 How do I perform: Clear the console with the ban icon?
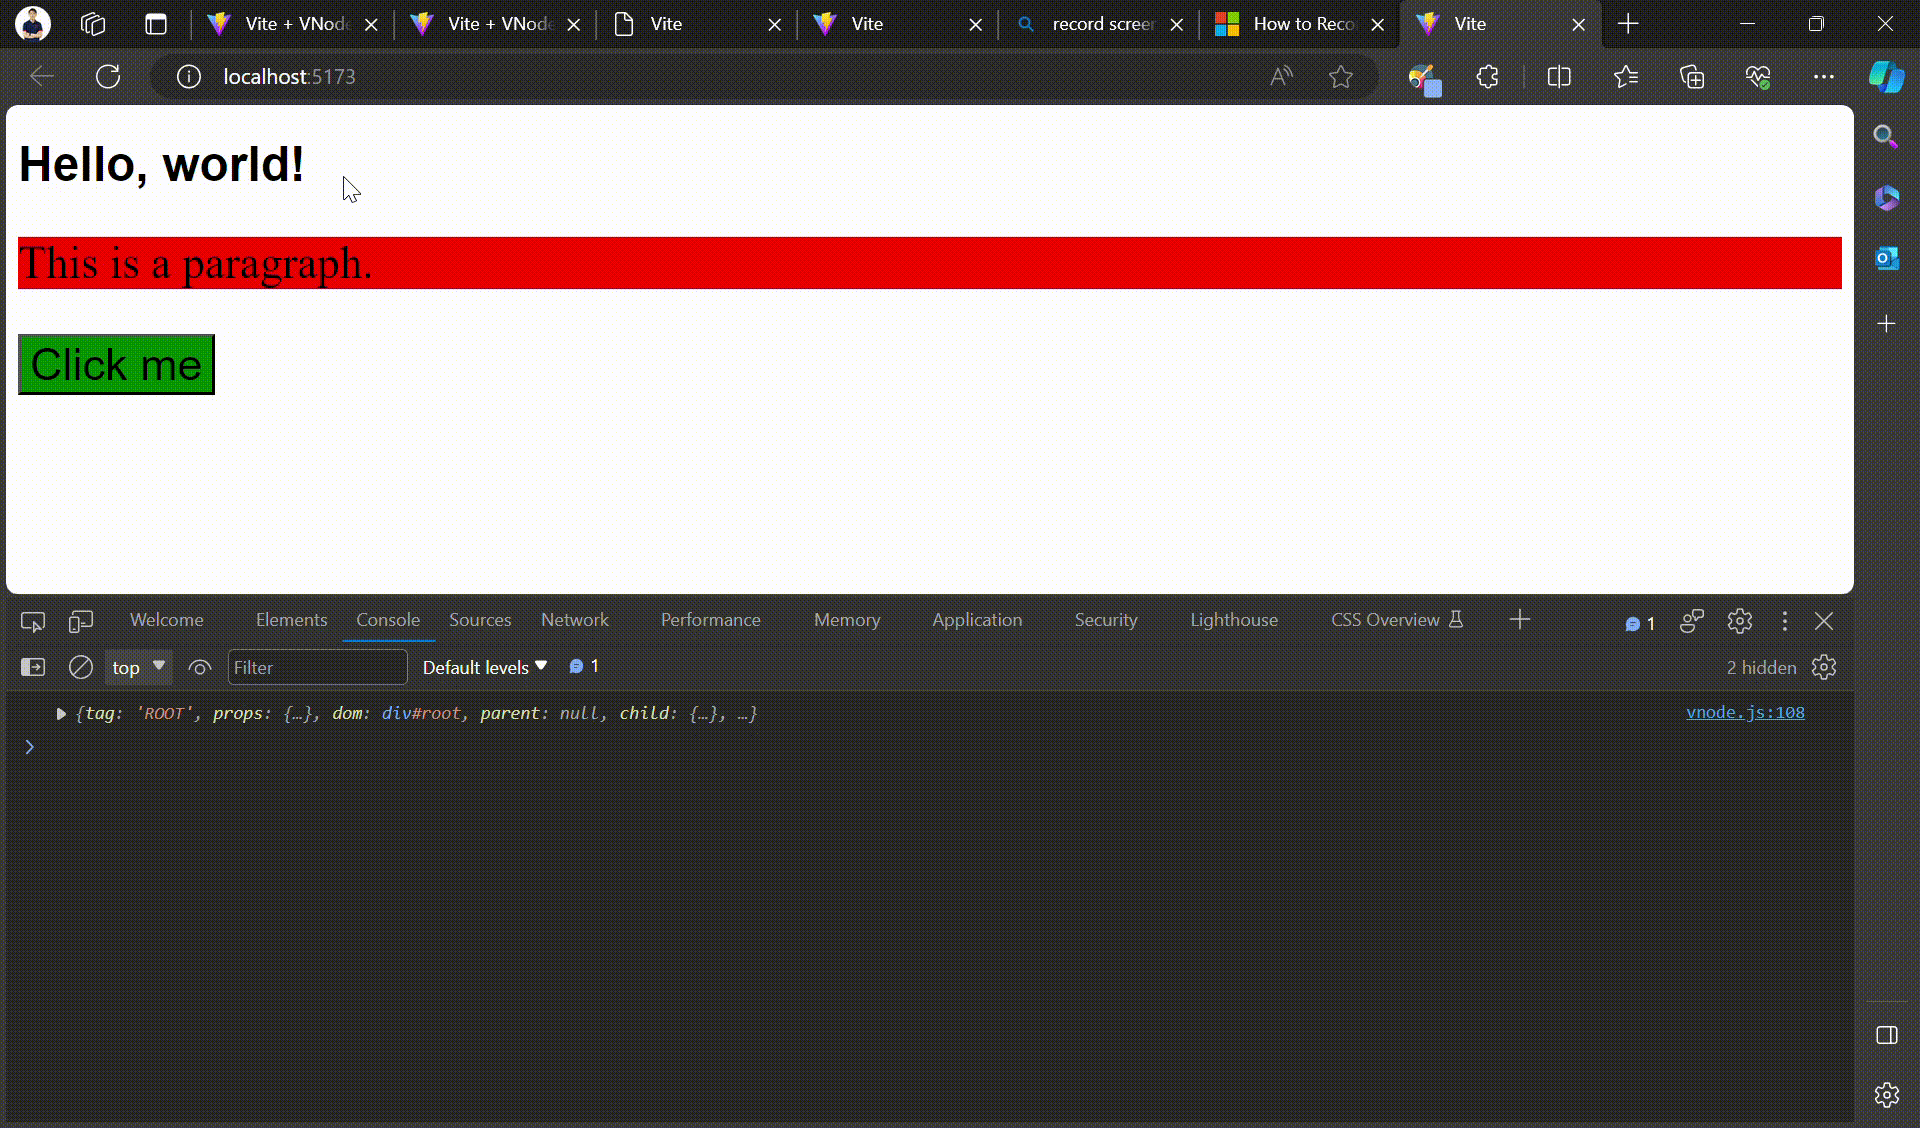point(80,667)
